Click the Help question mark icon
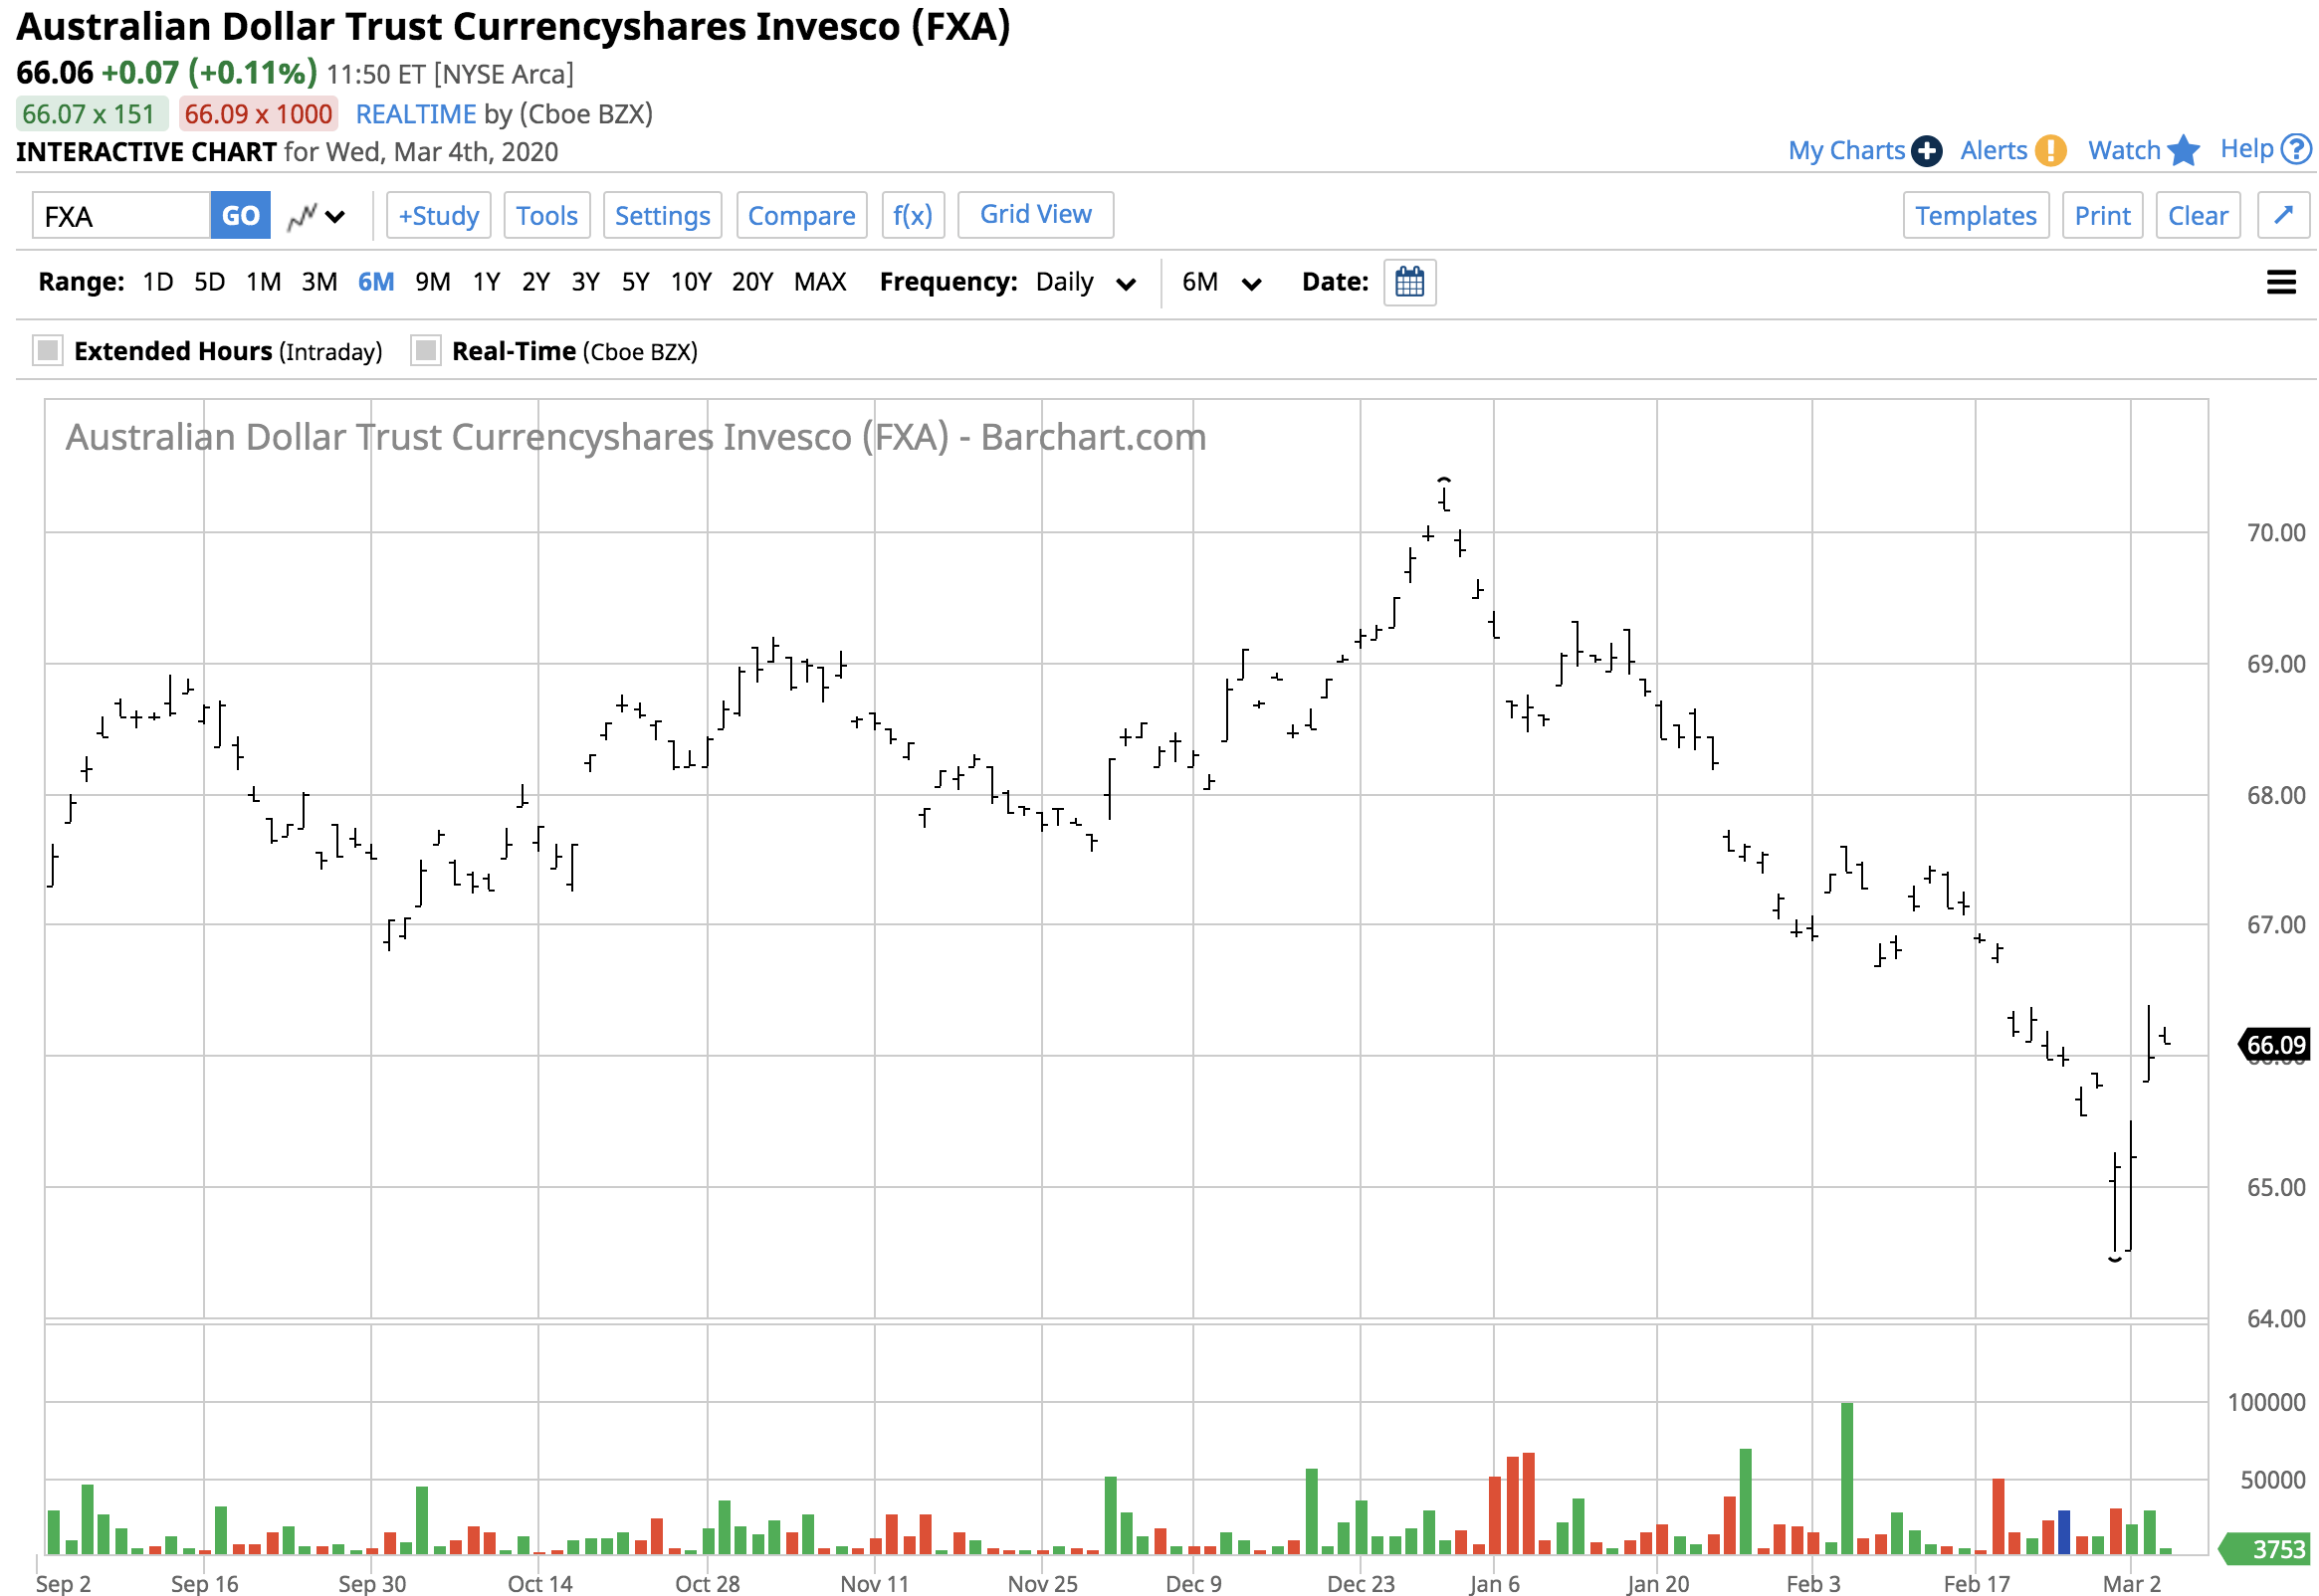 pyautogui.click(x=2294, y=150)
